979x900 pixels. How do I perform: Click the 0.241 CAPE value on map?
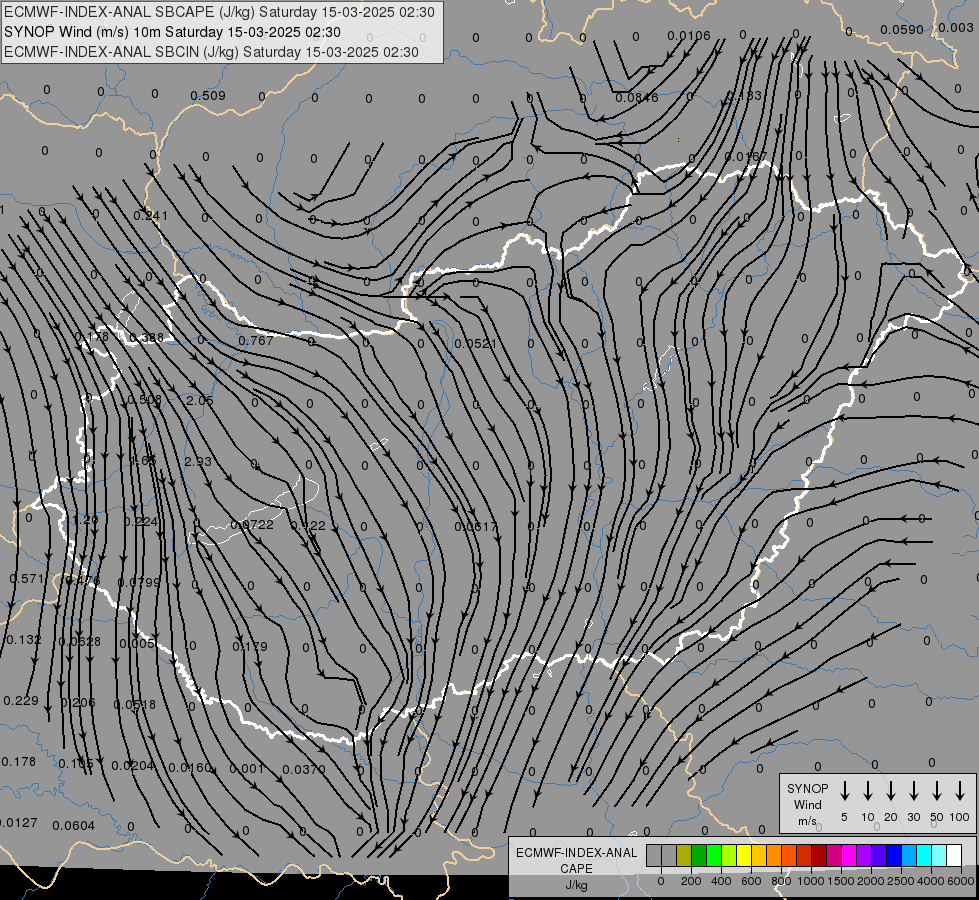pos(150,216)
